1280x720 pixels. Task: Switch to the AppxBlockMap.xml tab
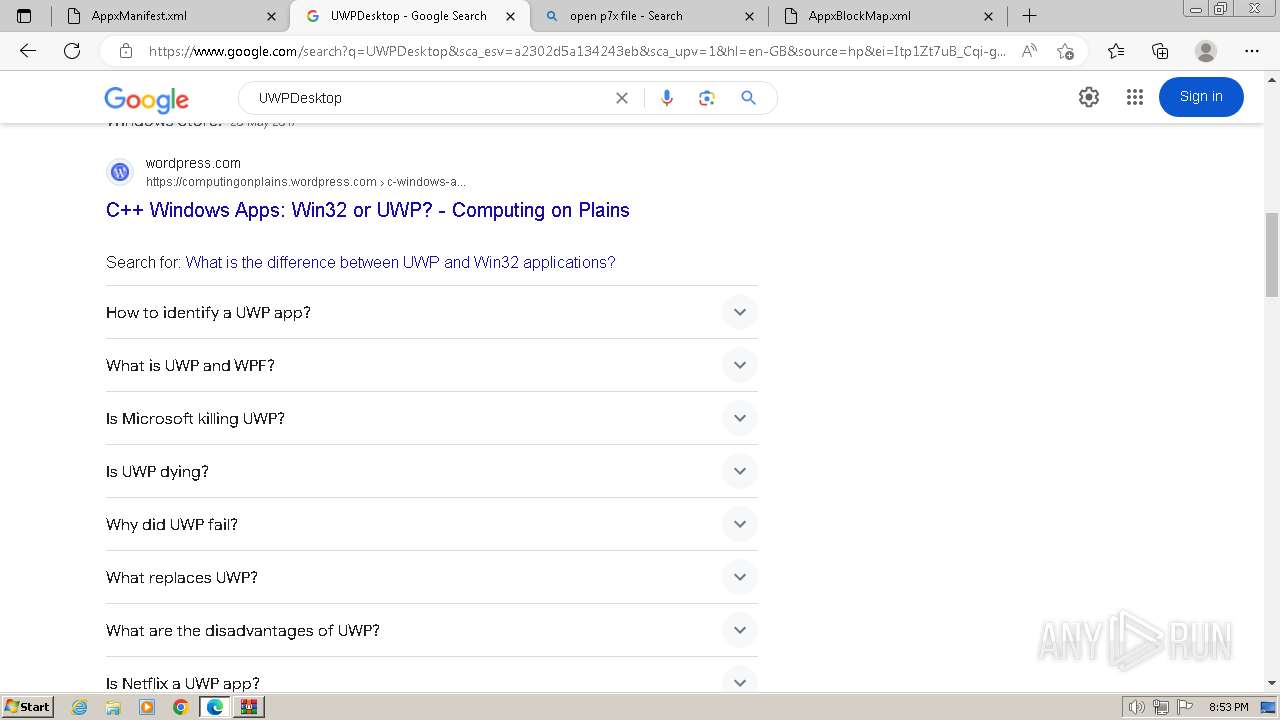coord(888,16)
